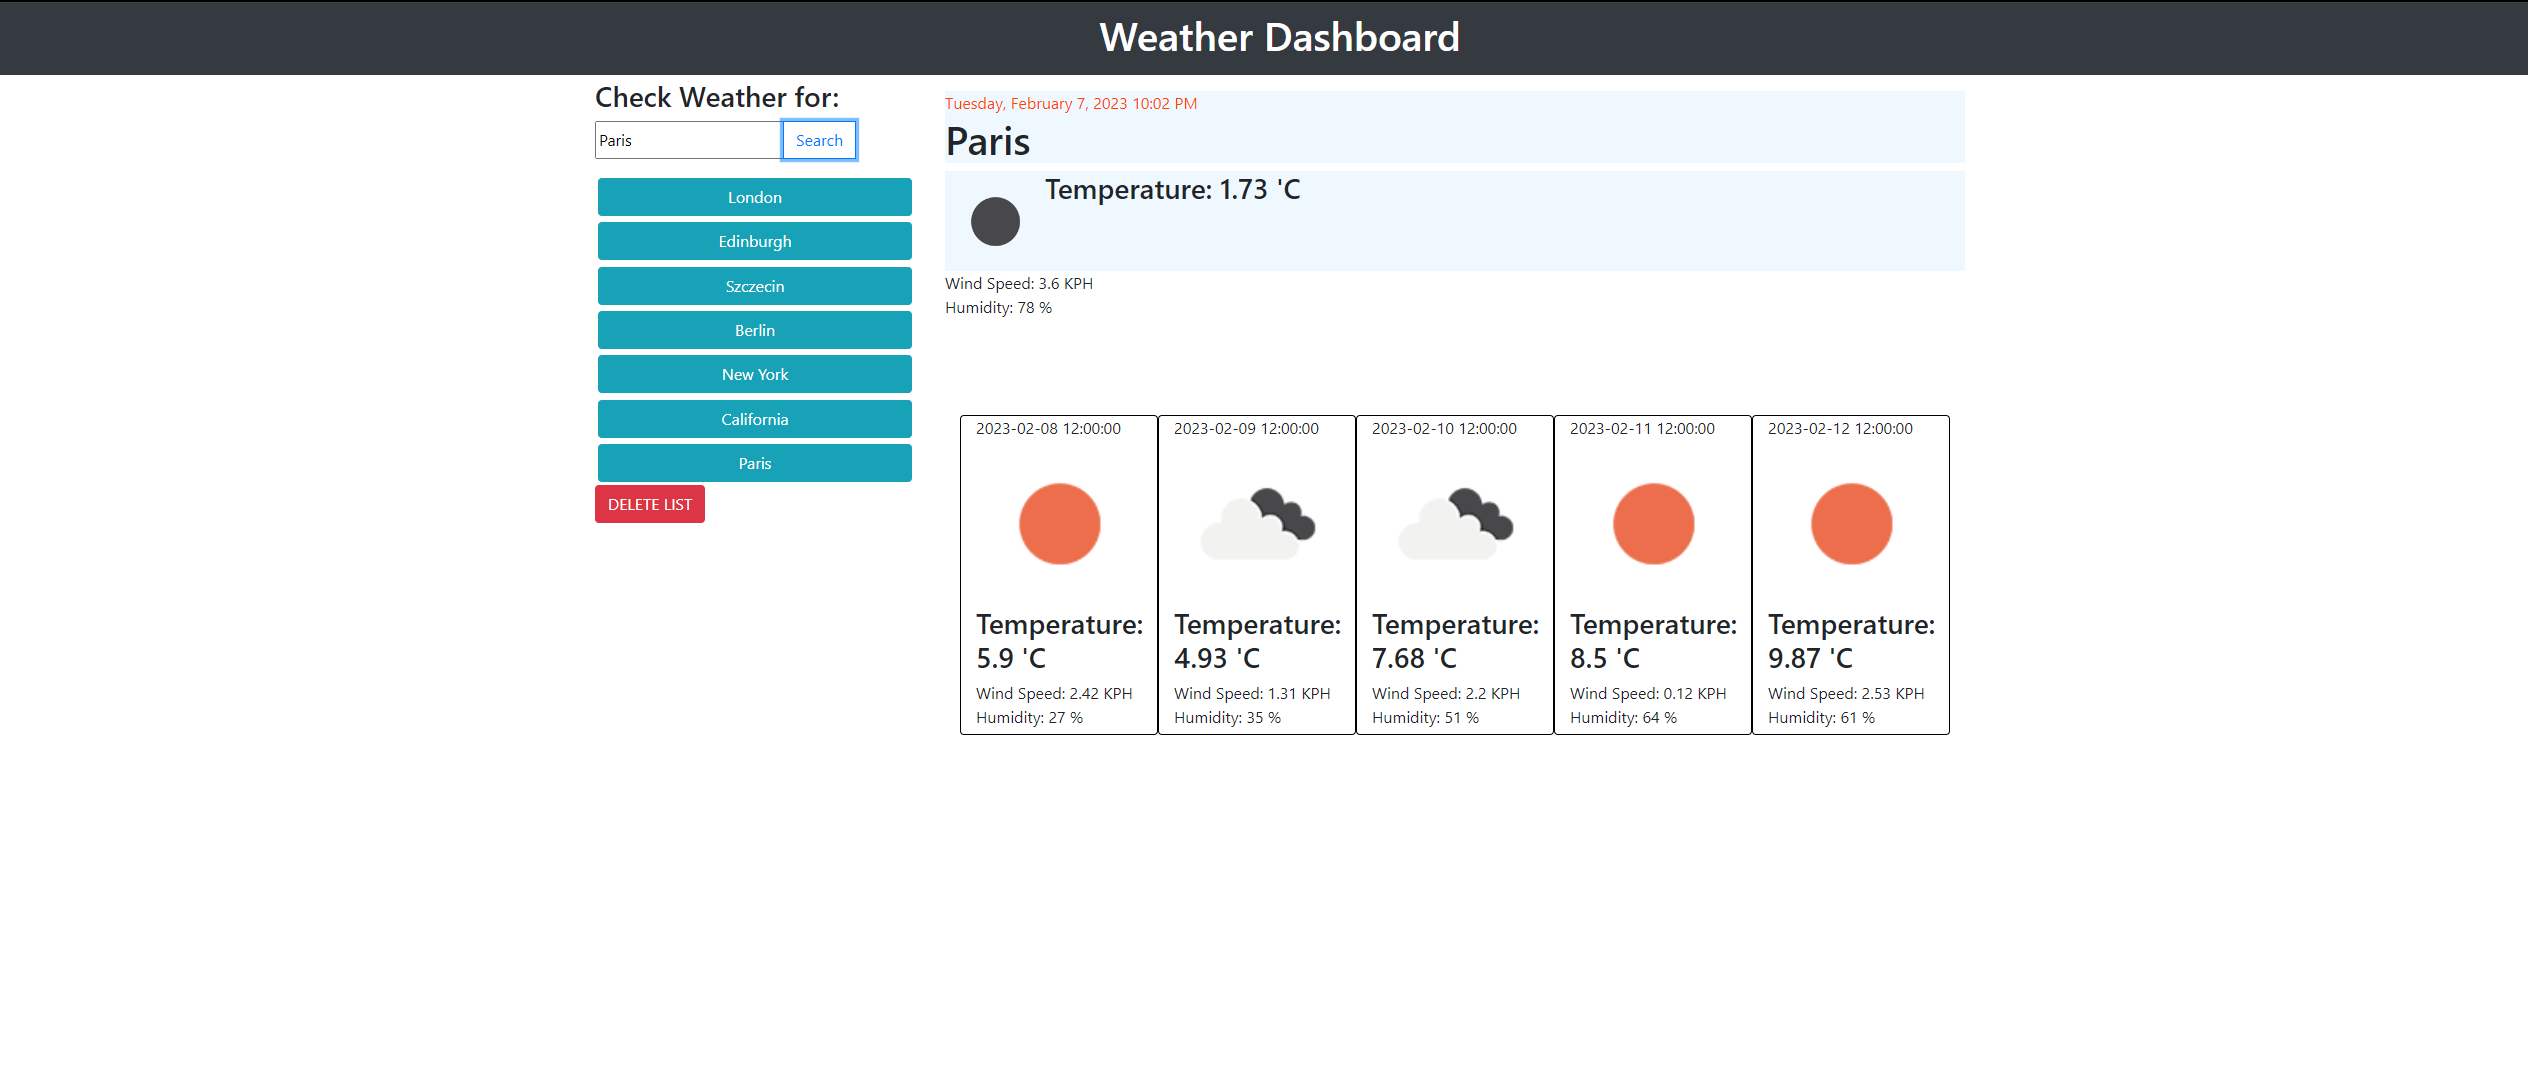Check Berlin's forecast

[754, 330]
